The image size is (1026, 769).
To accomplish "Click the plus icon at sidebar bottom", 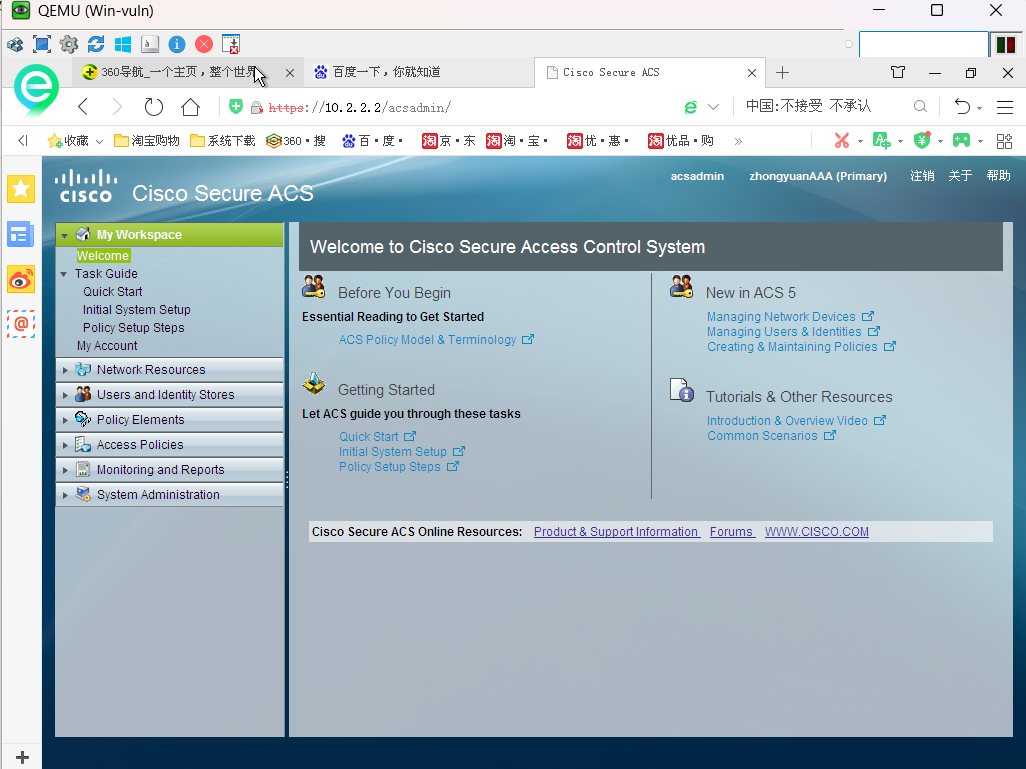I will coord(22,757).
